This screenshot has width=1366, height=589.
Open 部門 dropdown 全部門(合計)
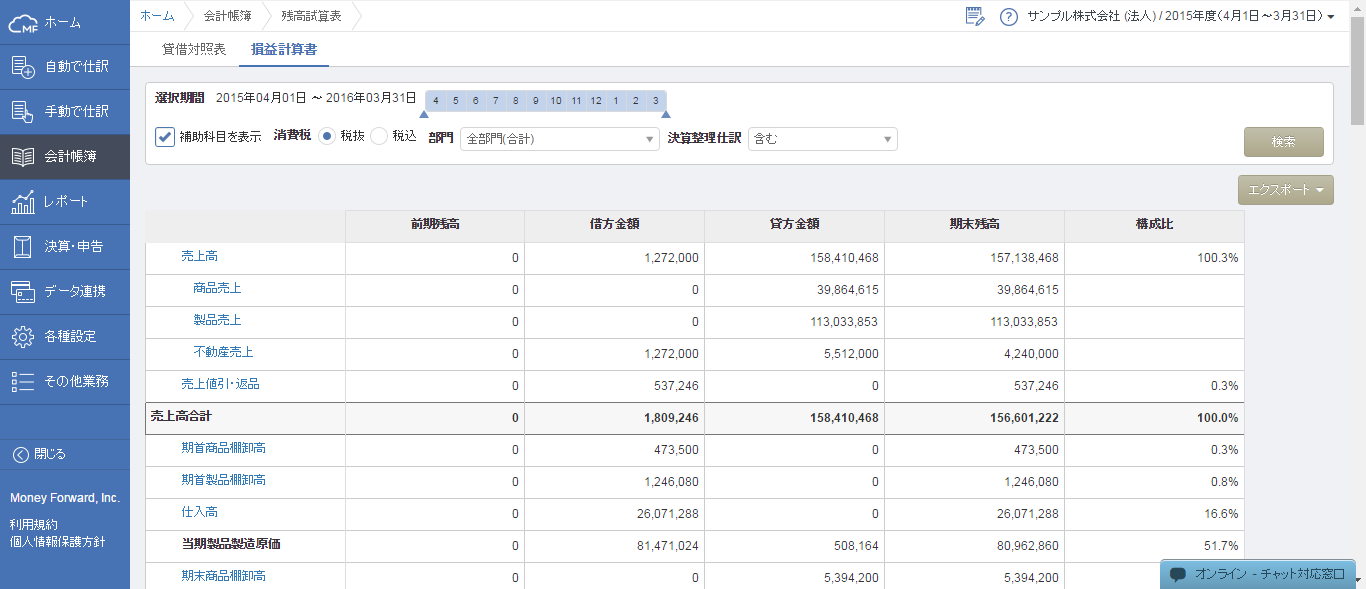559,139
